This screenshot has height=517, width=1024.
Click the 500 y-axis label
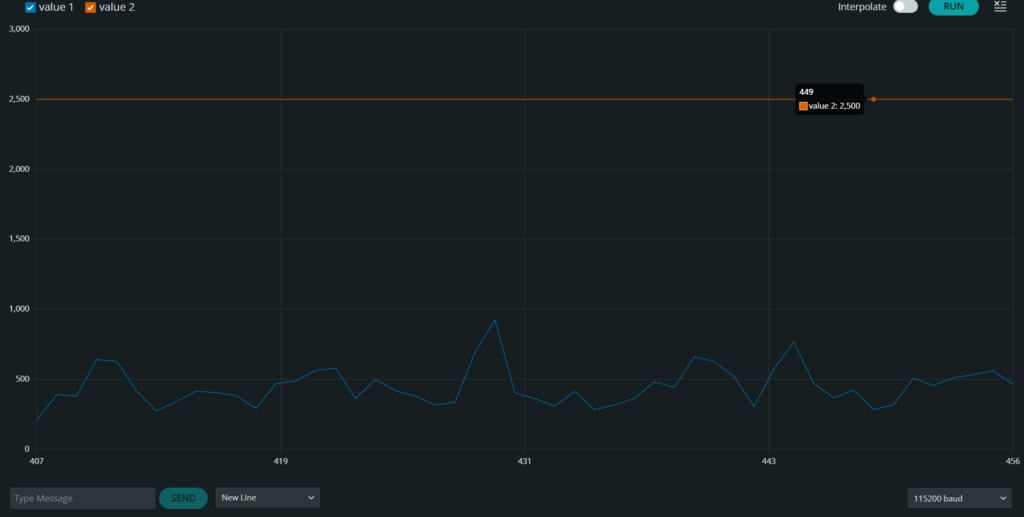pos(23,379)
